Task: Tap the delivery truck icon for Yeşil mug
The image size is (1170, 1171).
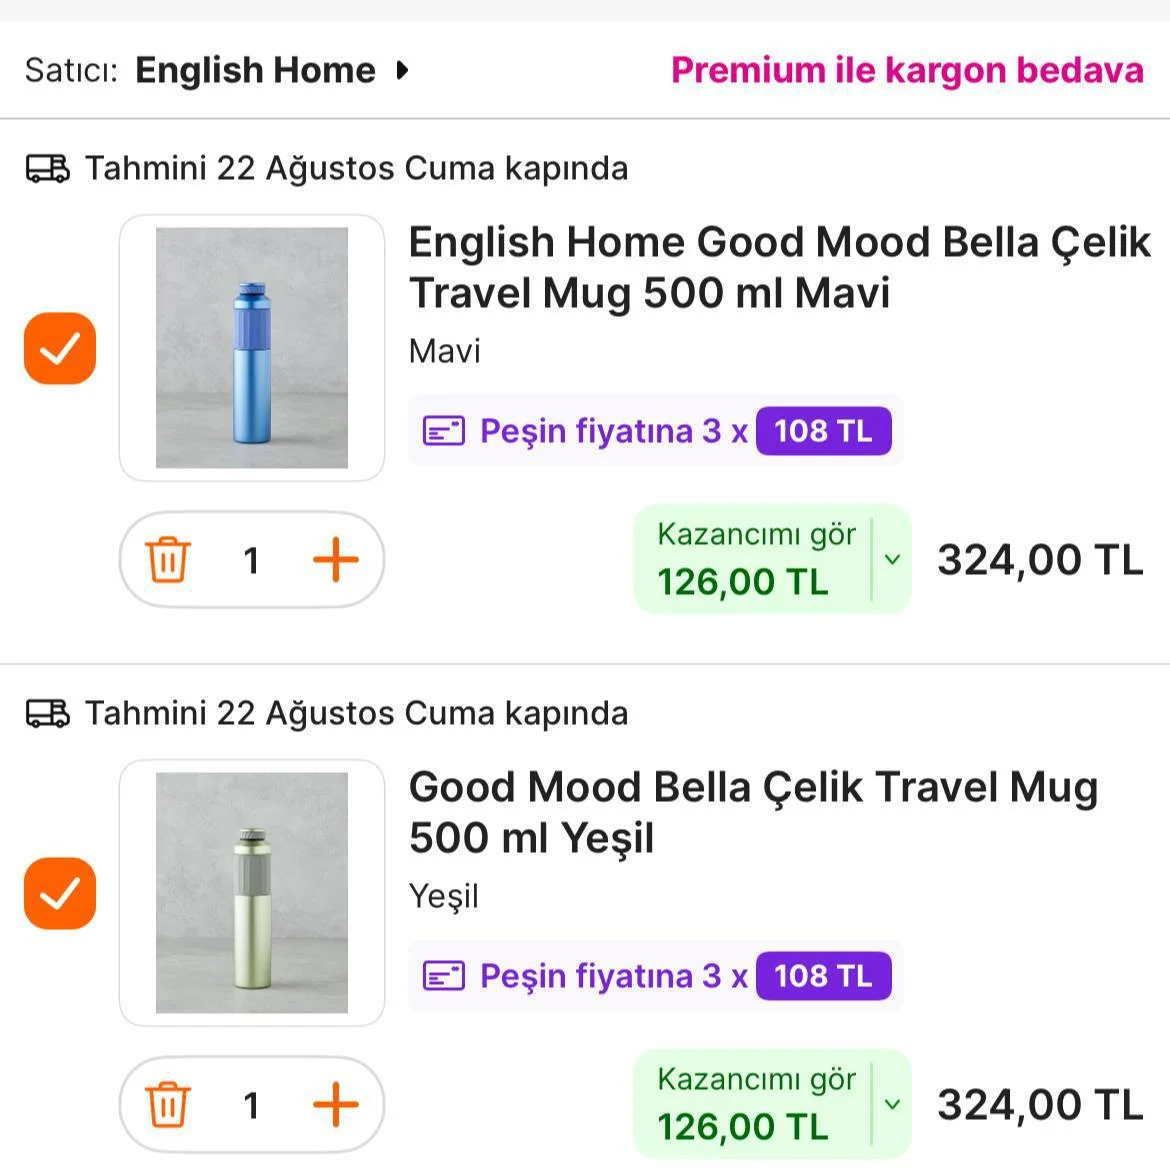Action: [x=47, y=714]
